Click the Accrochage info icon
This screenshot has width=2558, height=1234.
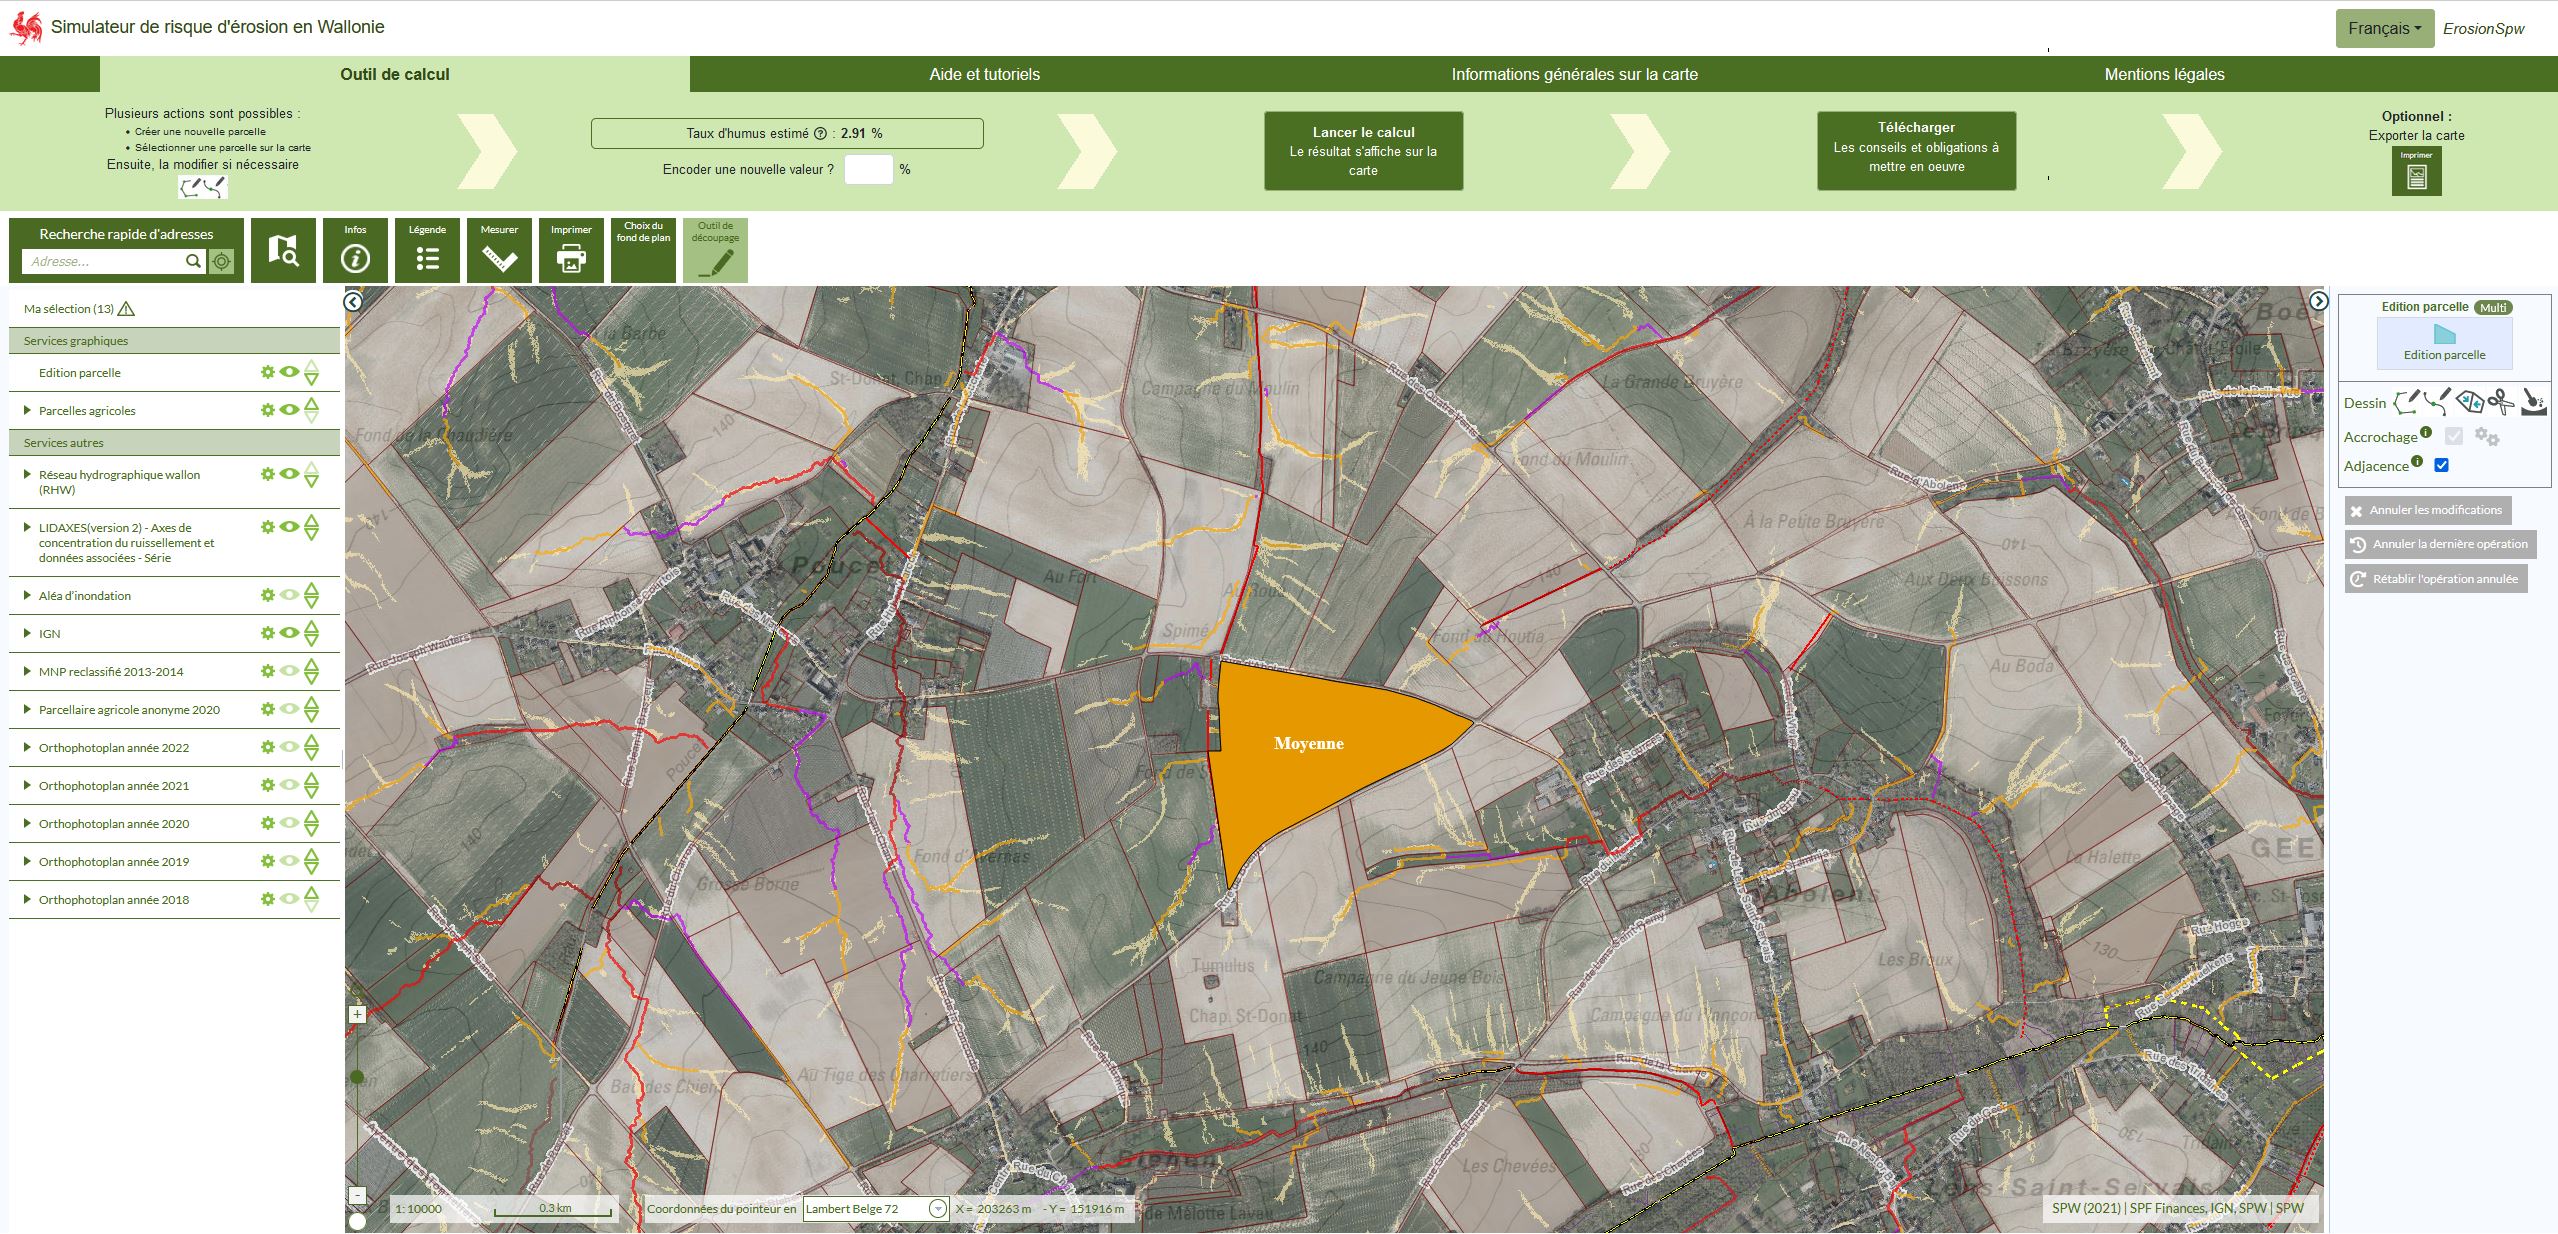click(2425, 432)
